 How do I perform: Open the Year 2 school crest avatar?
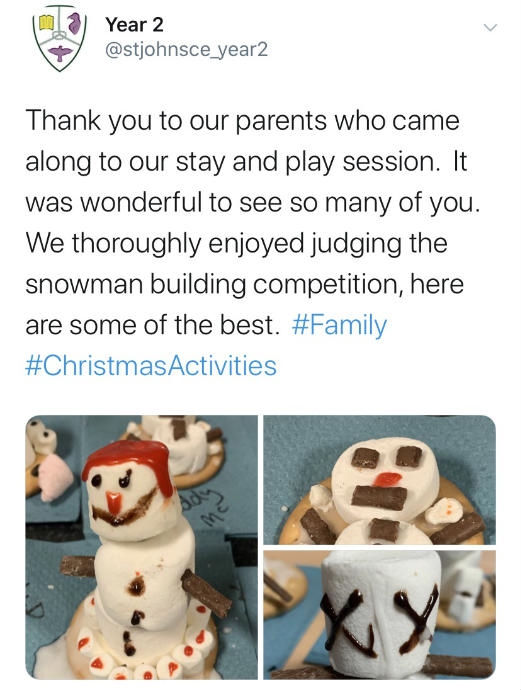(x=59, y=39)
